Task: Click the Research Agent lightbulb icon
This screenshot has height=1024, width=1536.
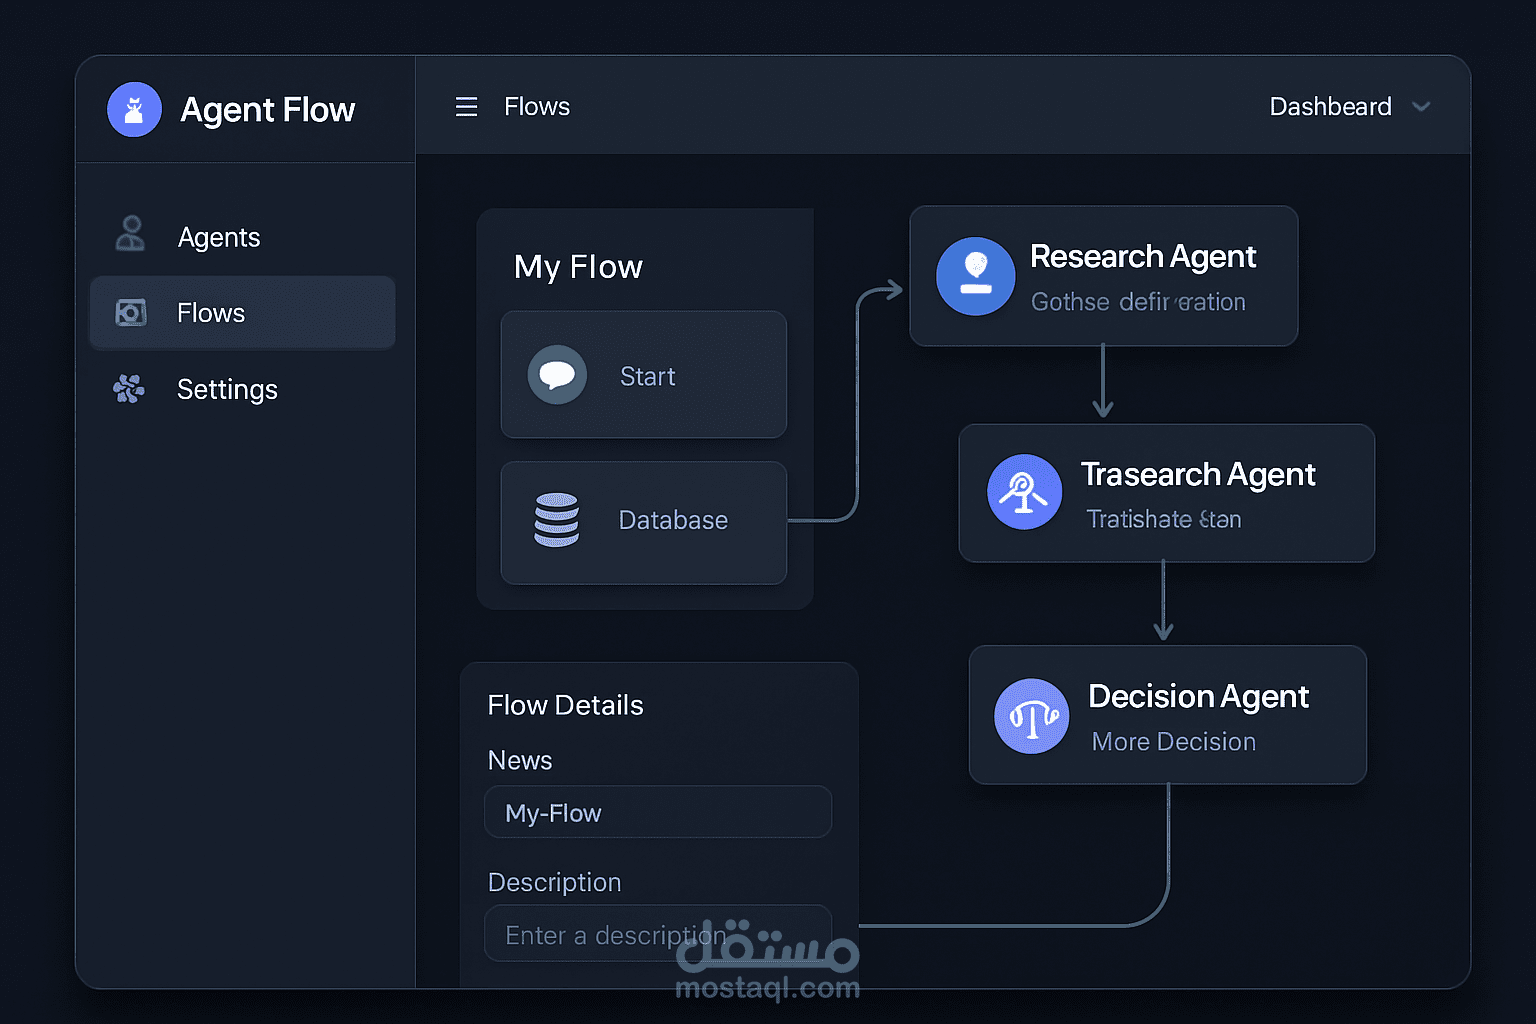Action: click(x=975, y=276)
